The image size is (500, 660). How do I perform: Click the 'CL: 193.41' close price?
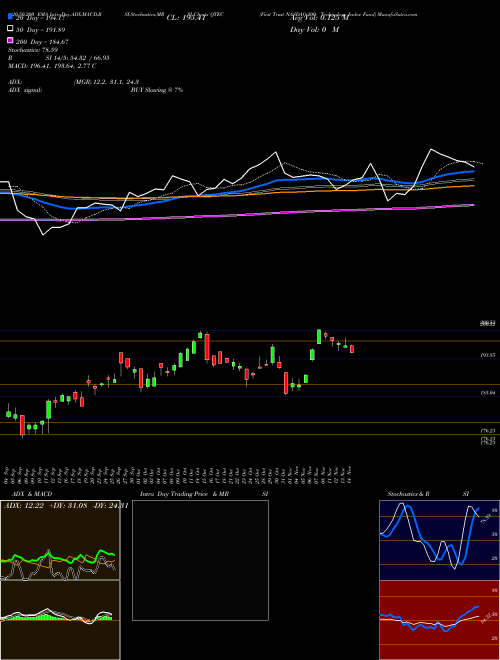point(186,18)
